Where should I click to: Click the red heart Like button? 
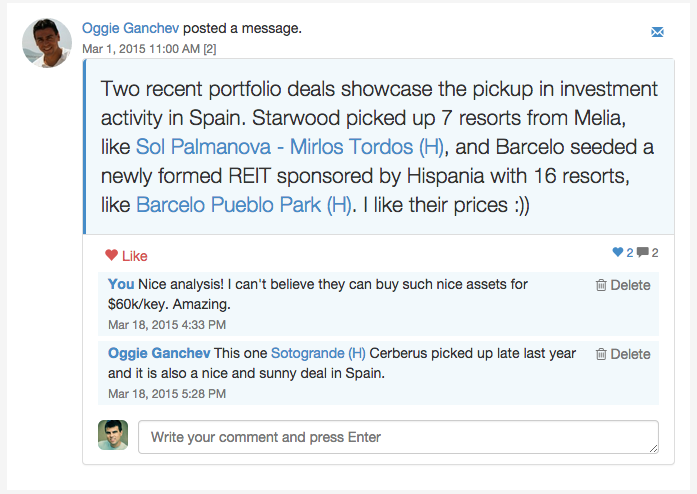tap(126, 256)
